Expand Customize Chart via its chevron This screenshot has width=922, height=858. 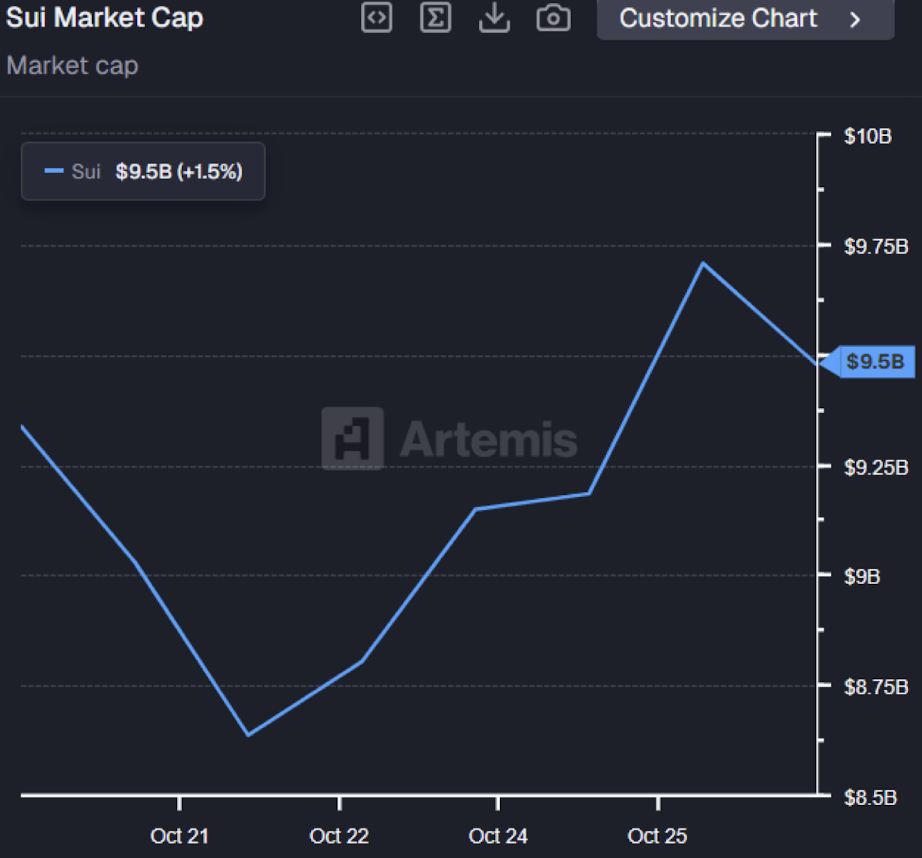click(x=854, y=18)
